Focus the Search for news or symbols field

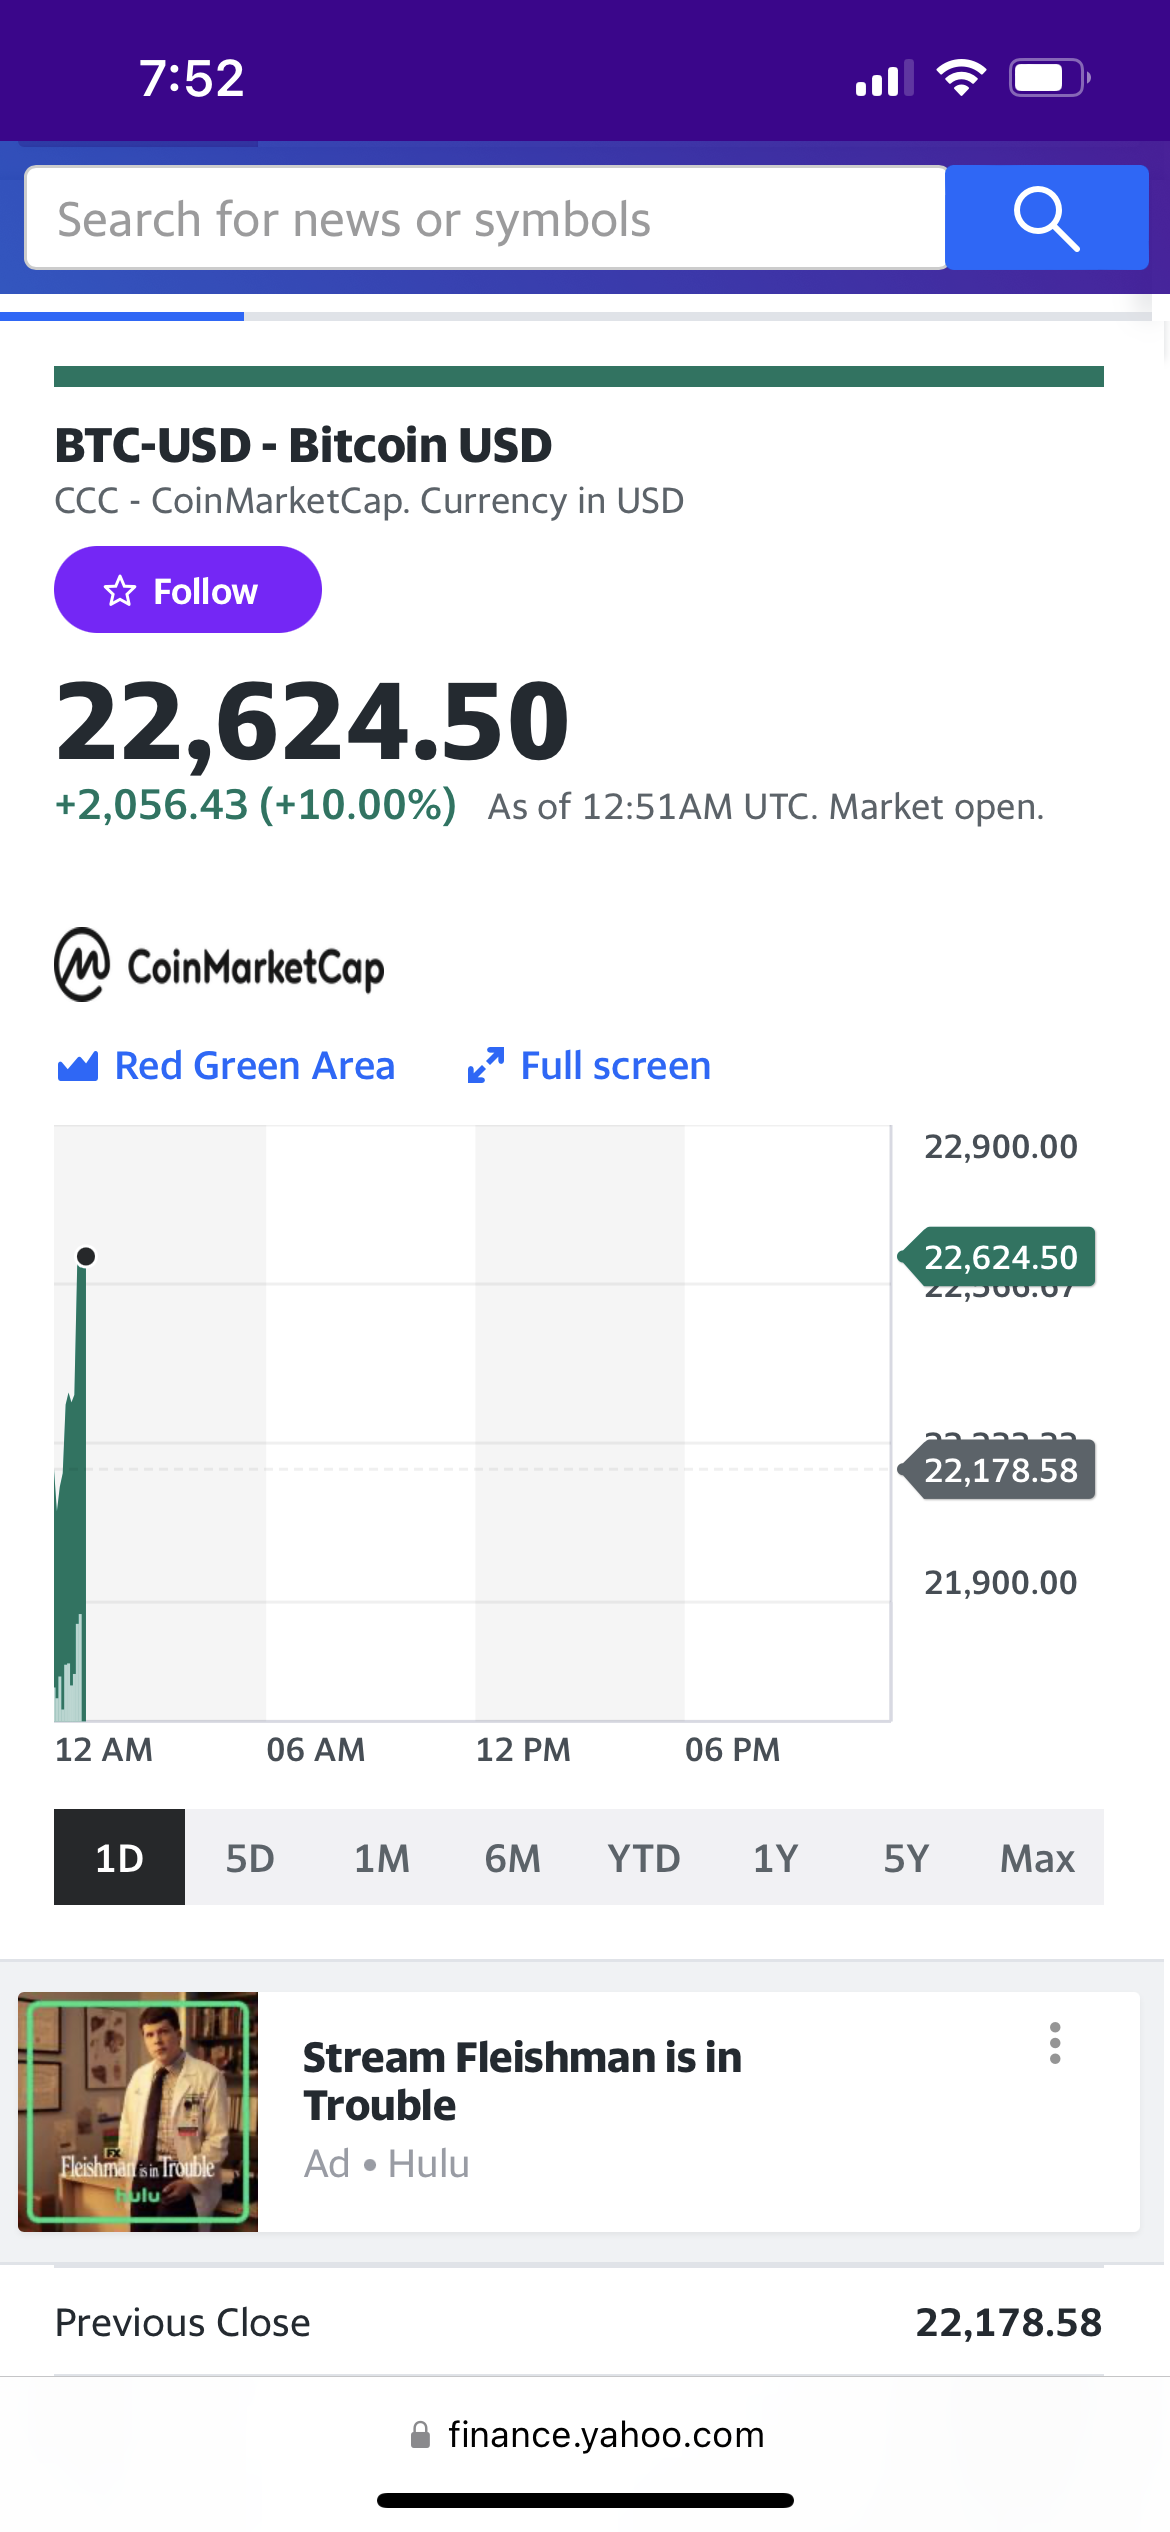(x=486, y=218)
